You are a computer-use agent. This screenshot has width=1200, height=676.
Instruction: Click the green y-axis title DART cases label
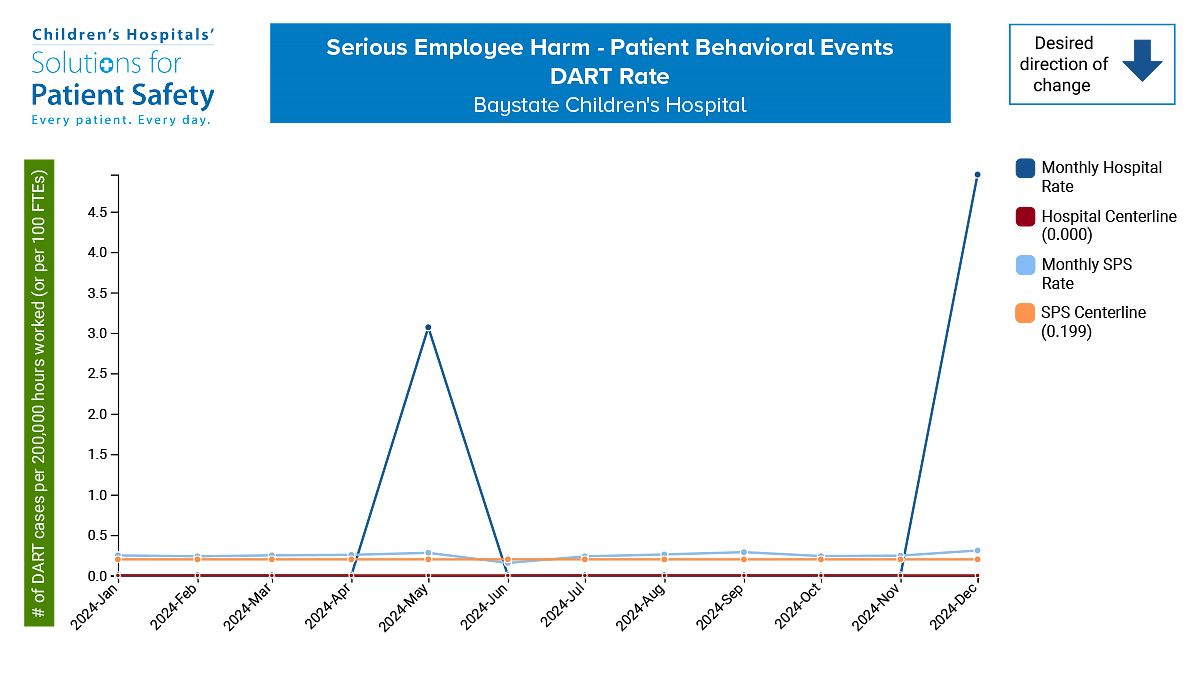tap(39, 392)
